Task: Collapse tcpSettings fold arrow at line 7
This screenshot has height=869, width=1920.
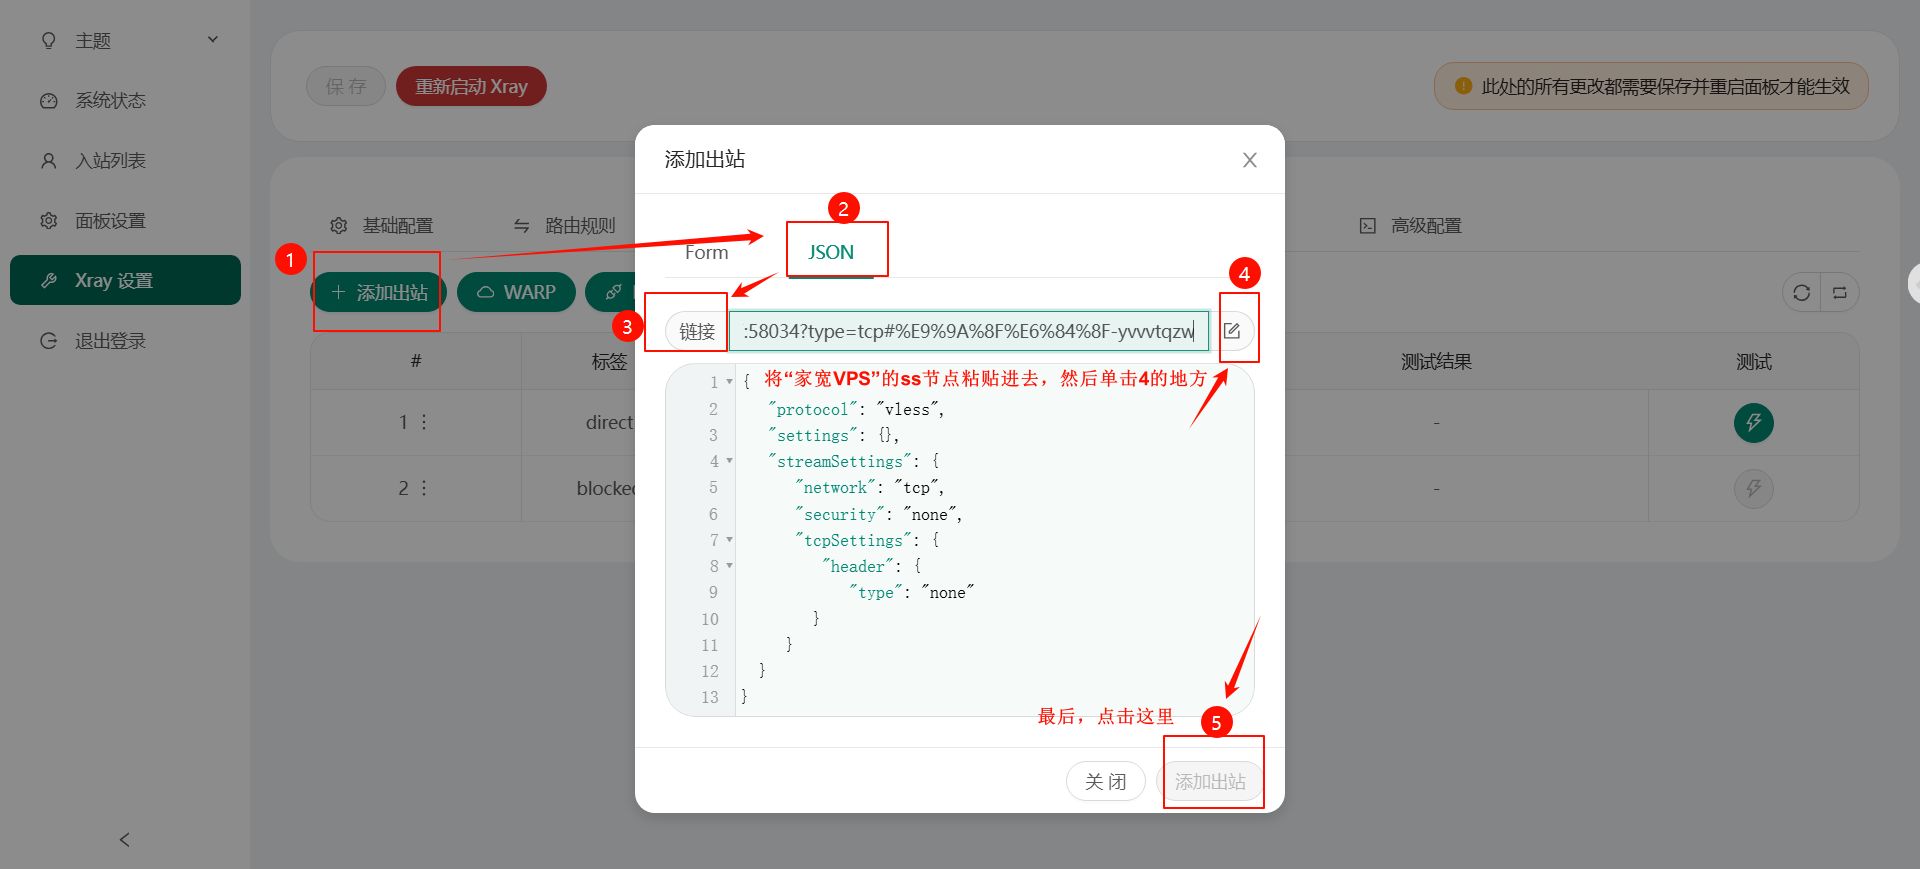Action: click(x=729, y=540)
